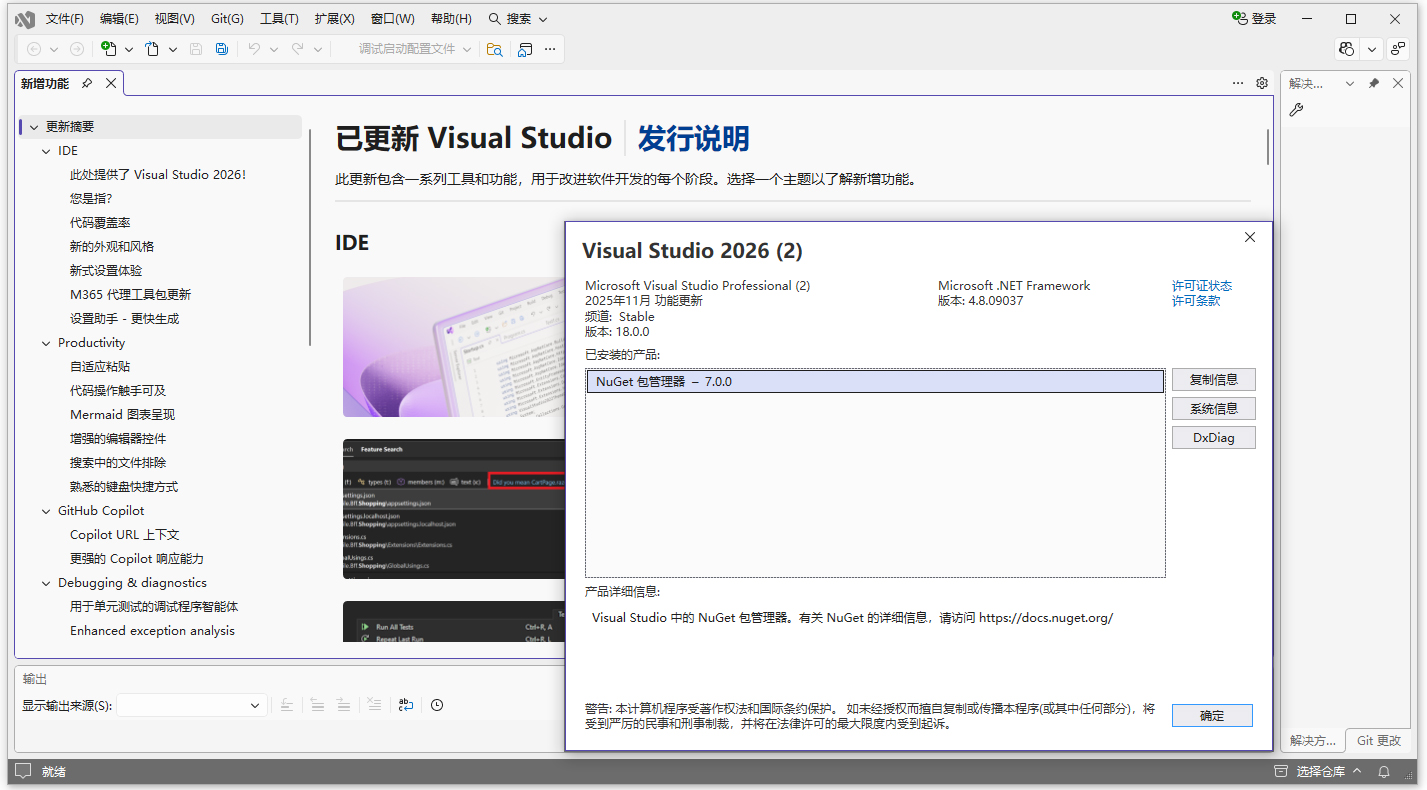Open the notifications bell in the status bar
Image resolution: width=1427 pixels, height=790 pixels.
click(x=1385, y=771)
